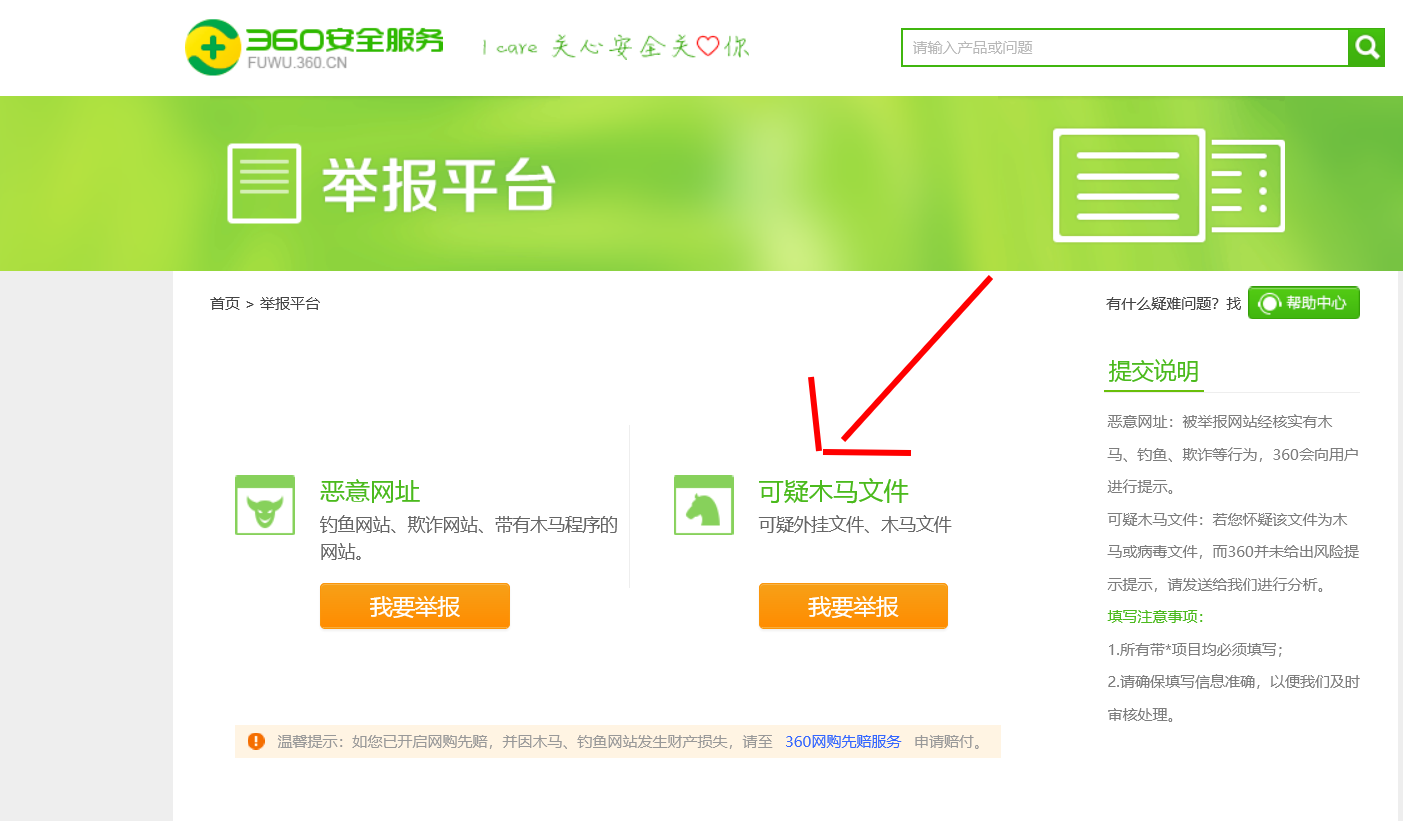1403x821 pixels.
Task: Click the devil mask icon beside 恶意网址
Action: (x=264, y=505)
